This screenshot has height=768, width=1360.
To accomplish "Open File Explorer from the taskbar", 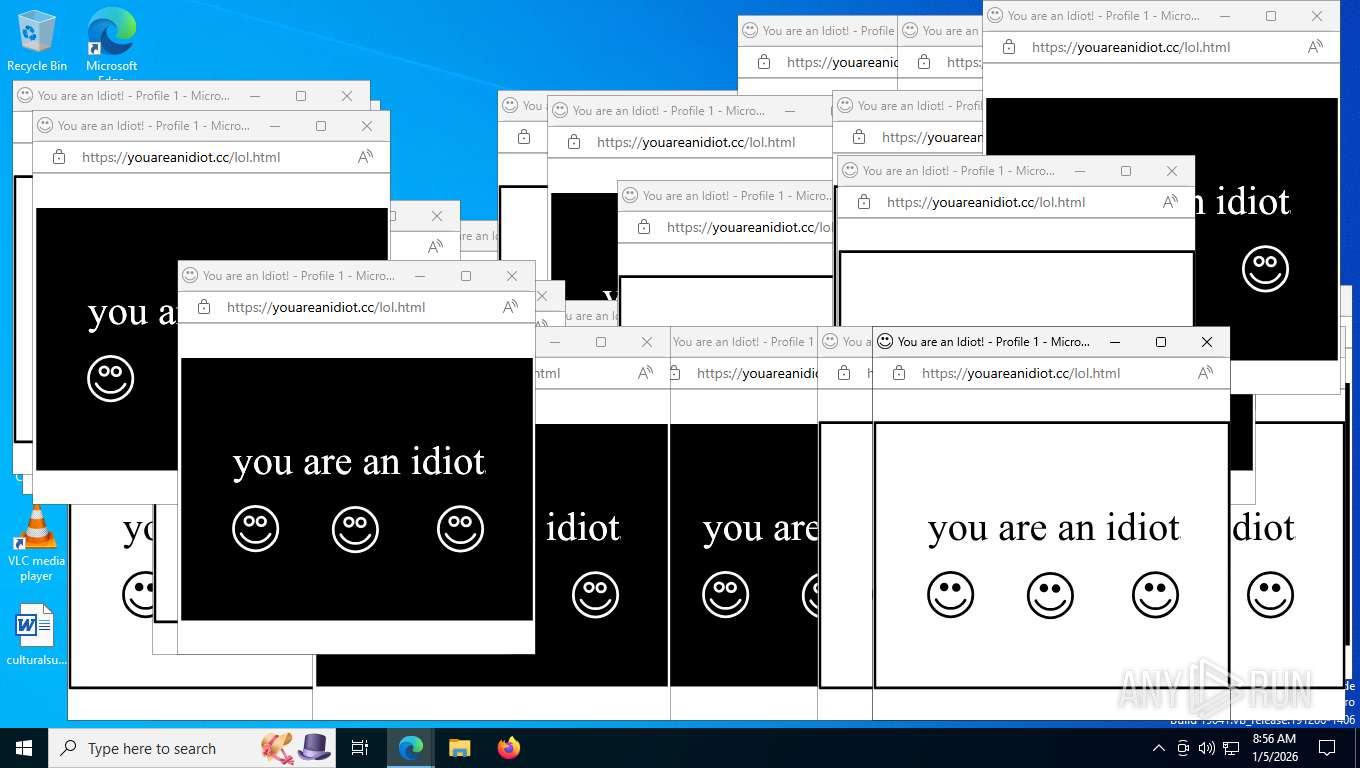I will (x=459, y=748).
